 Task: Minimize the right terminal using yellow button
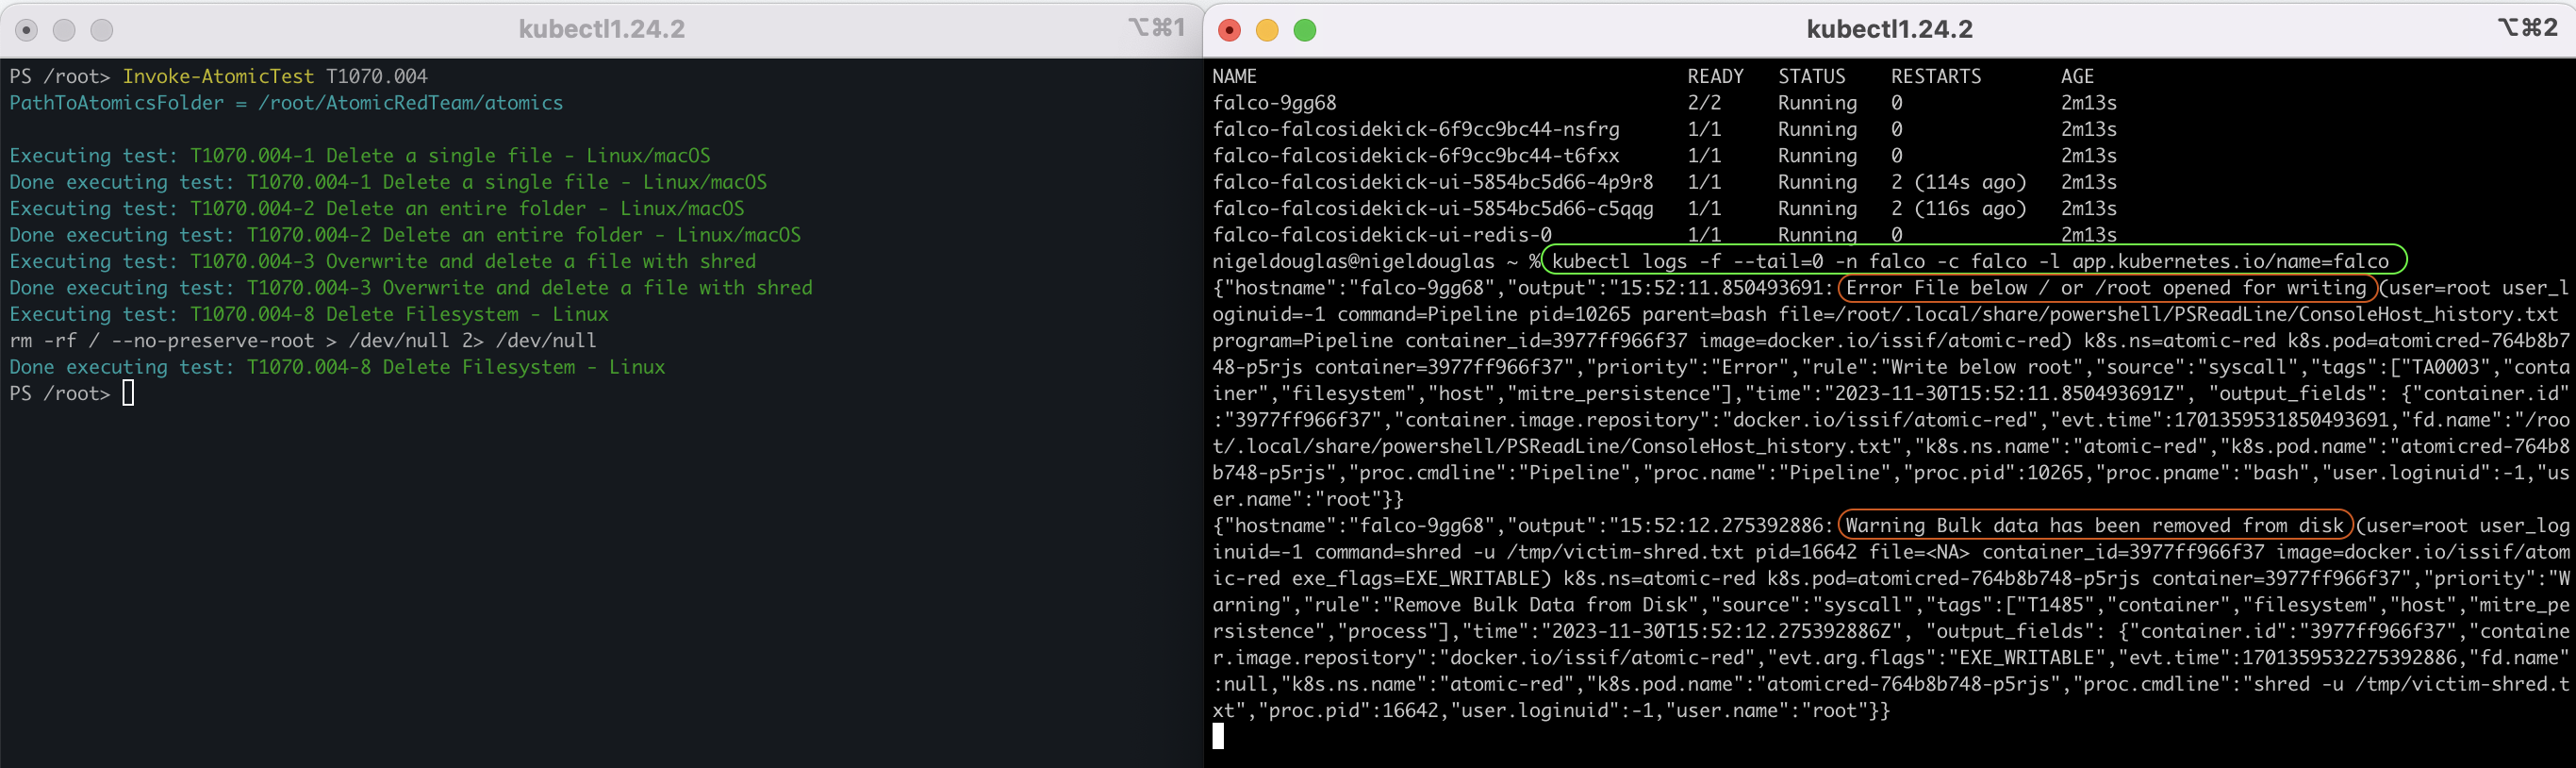(x=1267, y=30)
